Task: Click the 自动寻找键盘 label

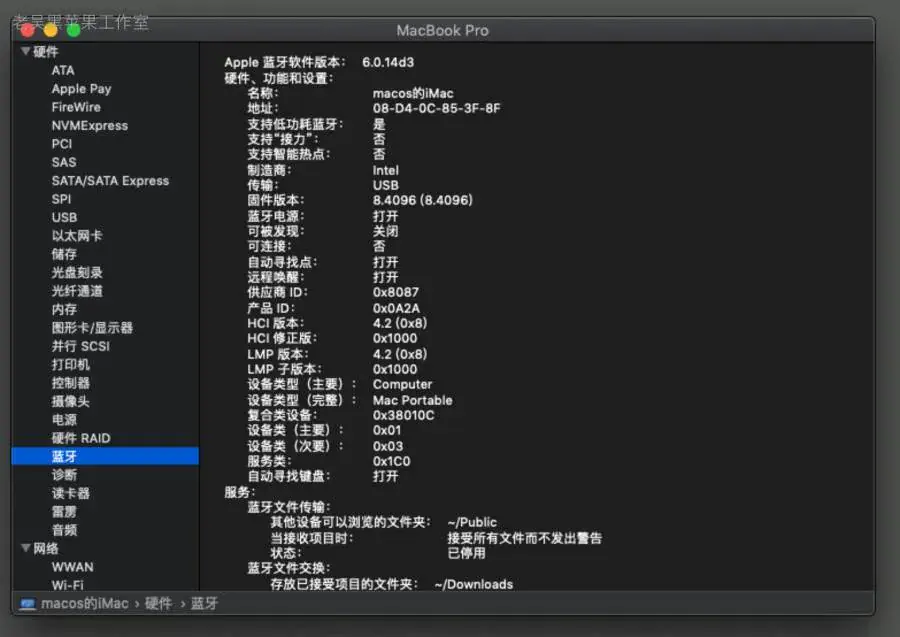Action: click(x=289, y=476)
